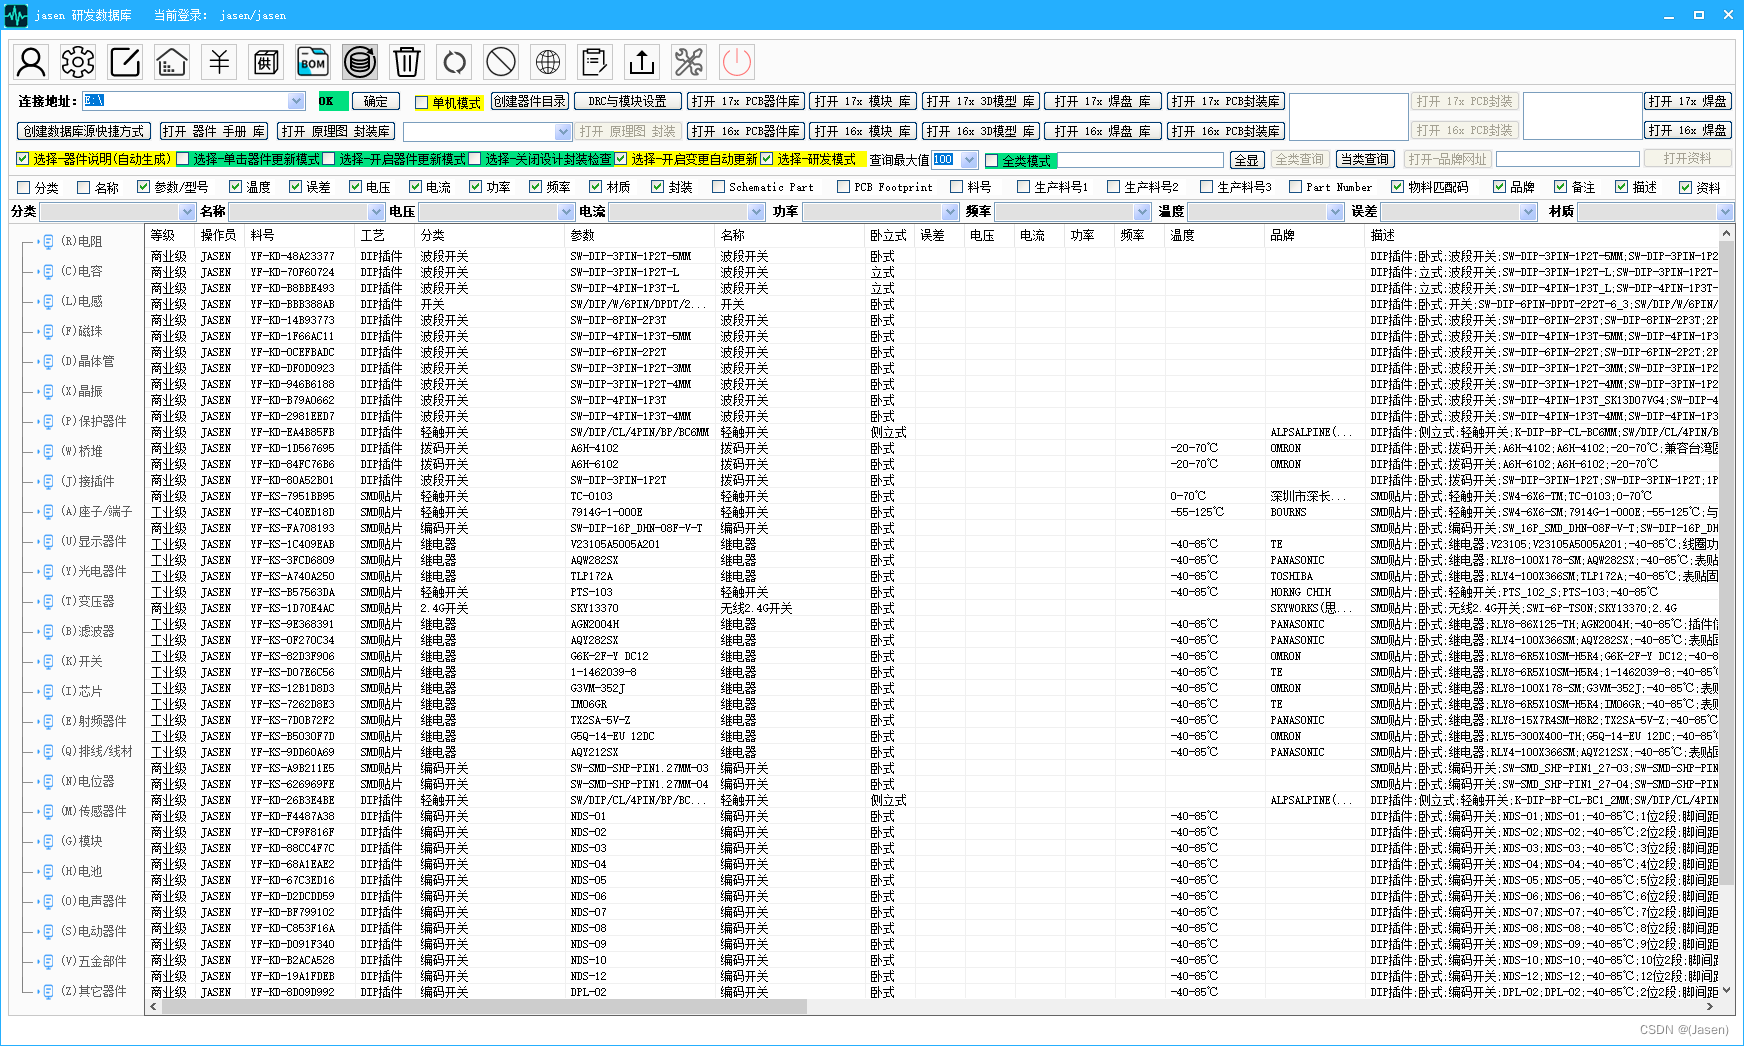Click the DRC与模块设置 button
This screenshot has width=1744, height=1046.
point(627,101)
